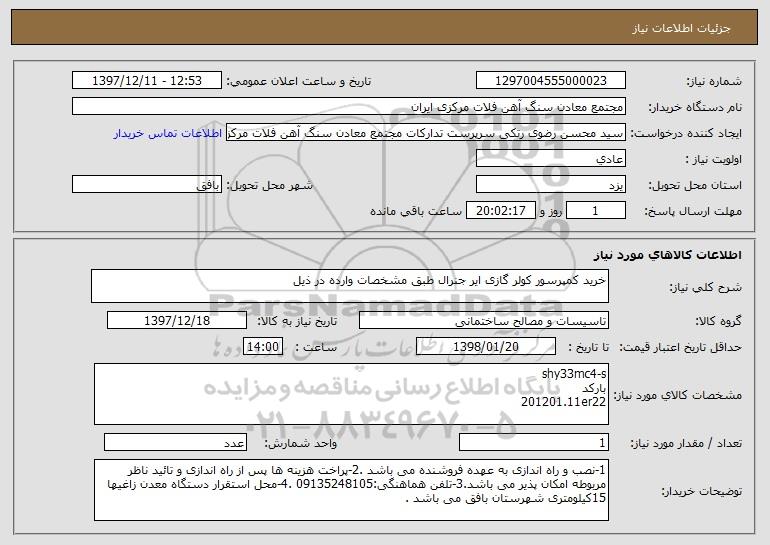Click the label مهلت ارسال پاسخ
Viewport: 770px width, 545px height.
[693, 212]
